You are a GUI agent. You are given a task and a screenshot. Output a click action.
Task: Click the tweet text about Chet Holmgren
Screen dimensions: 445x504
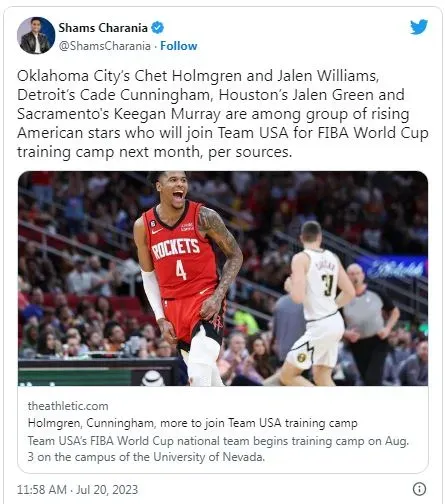pos(223,114)
